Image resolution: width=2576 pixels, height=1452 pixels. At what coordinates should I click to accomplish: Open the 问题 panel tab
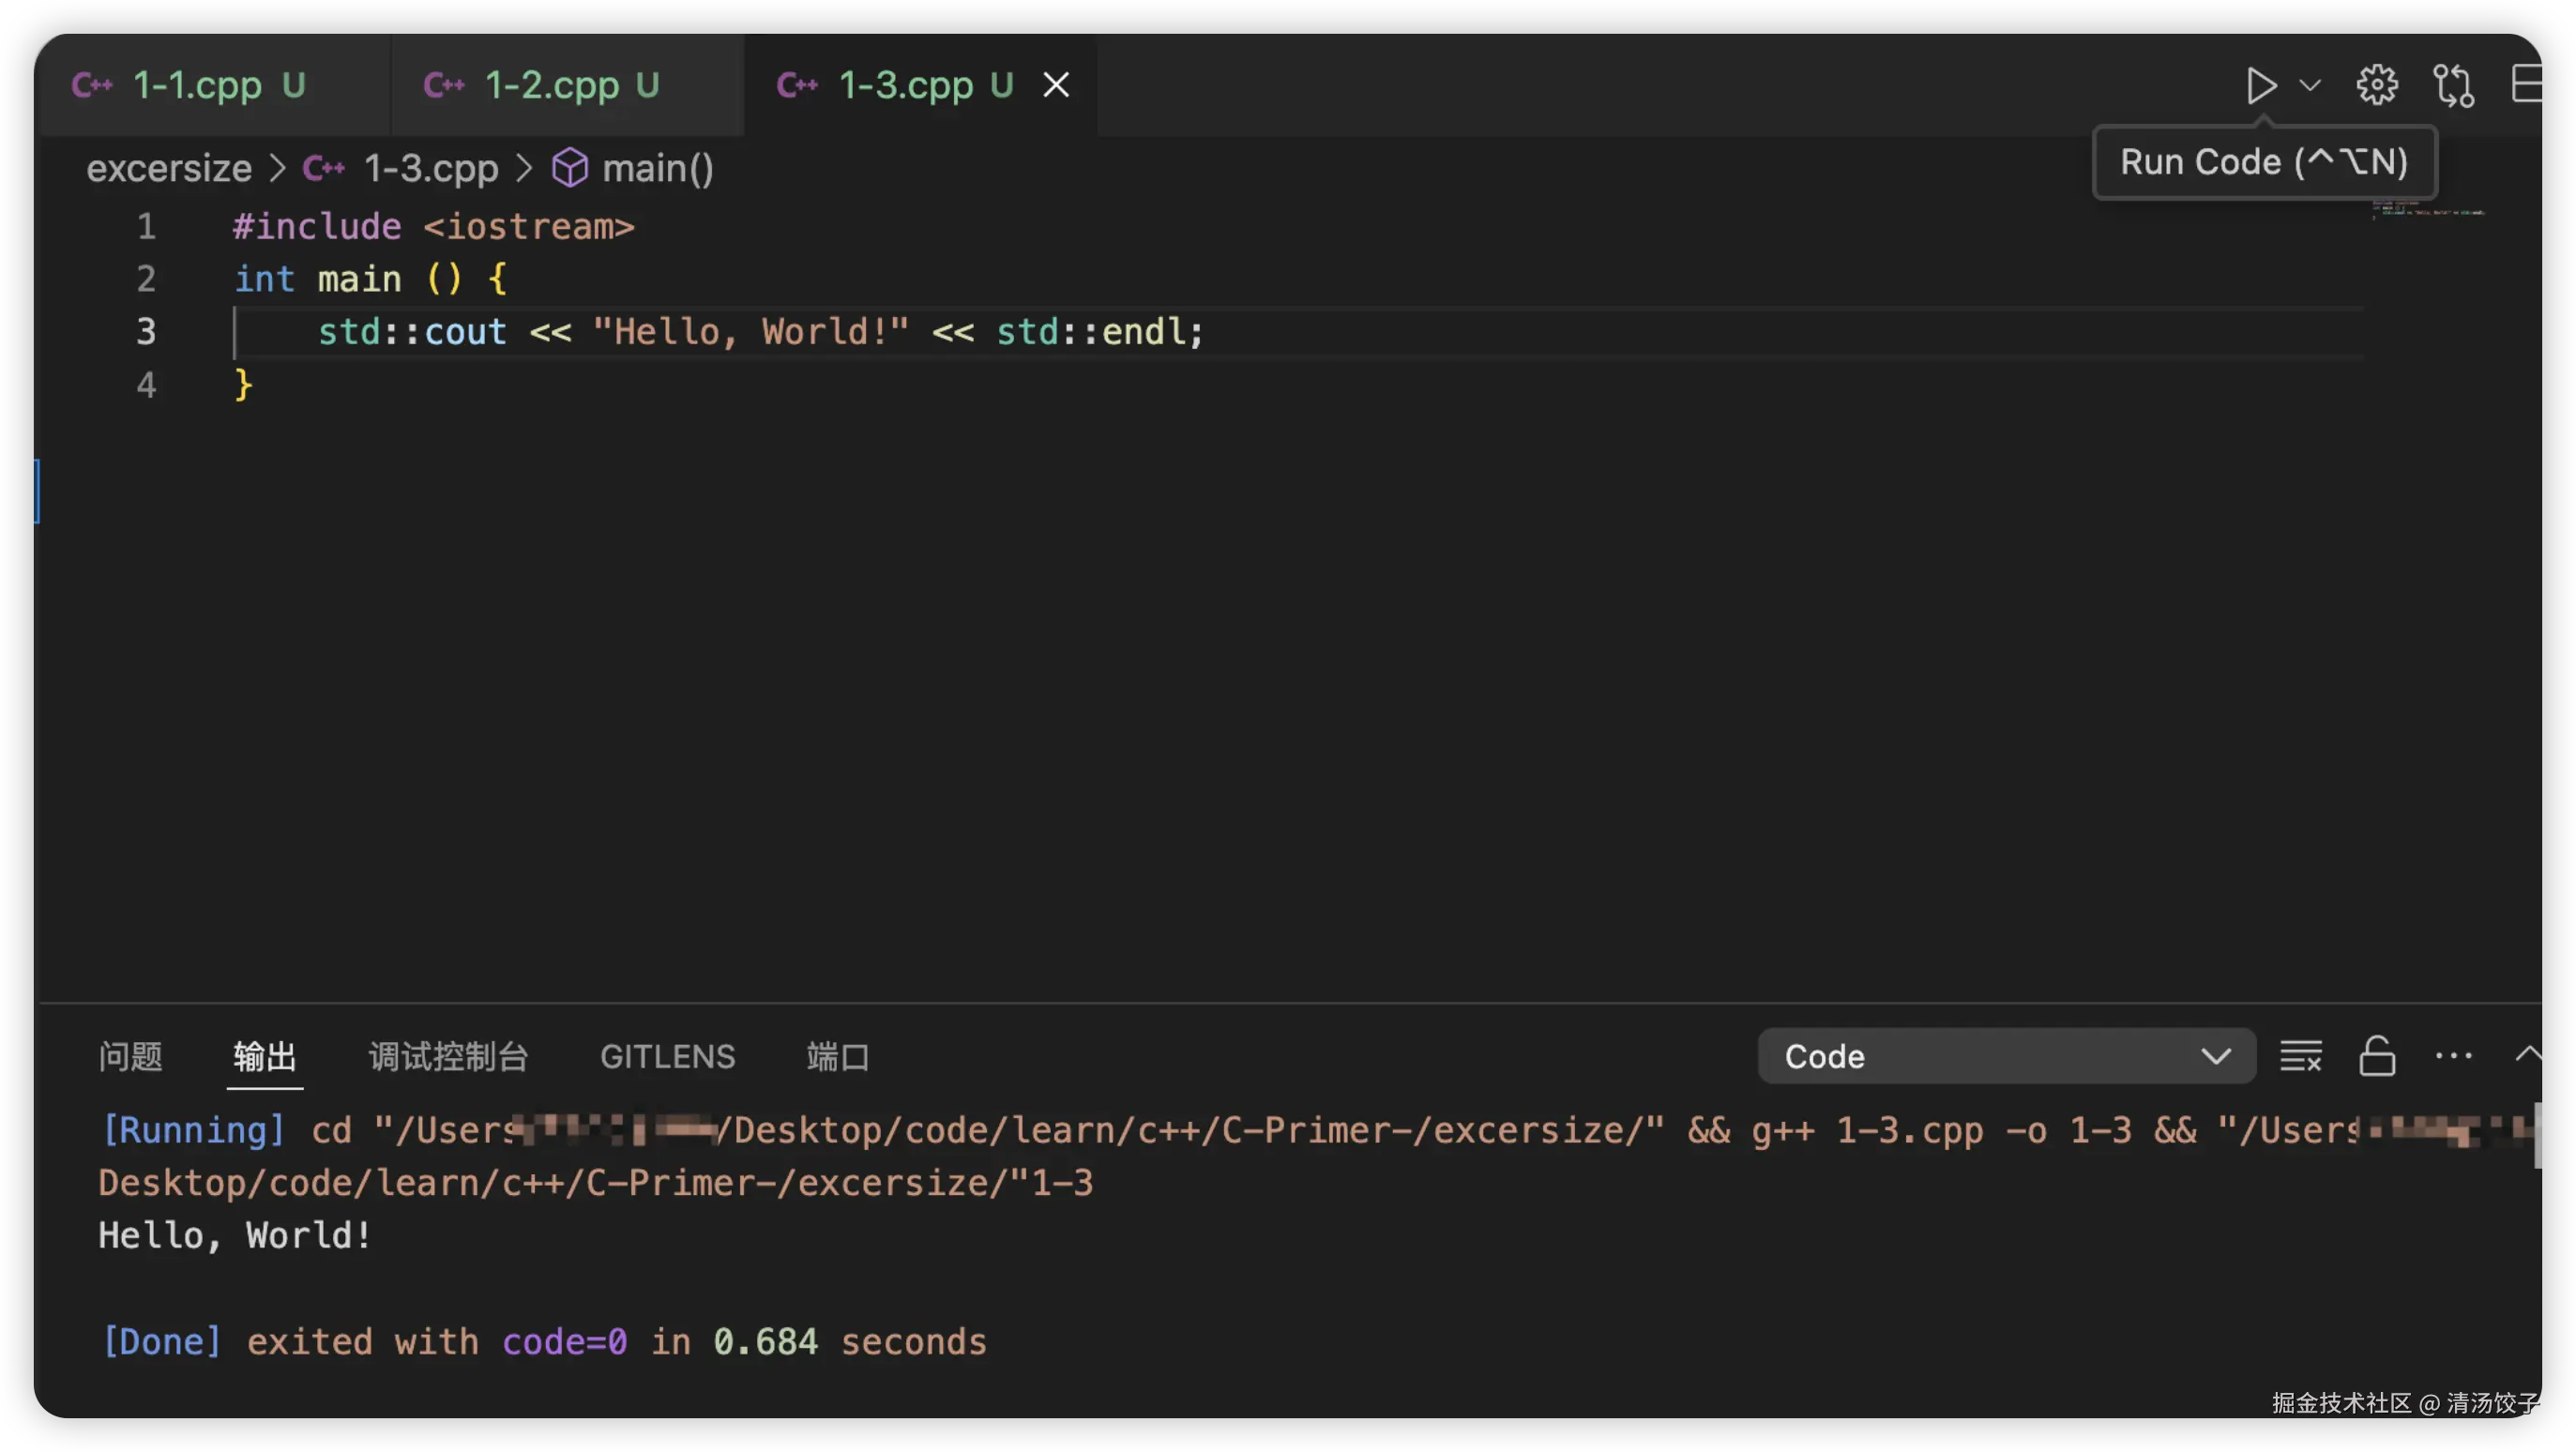click(x=130, y=1056)
